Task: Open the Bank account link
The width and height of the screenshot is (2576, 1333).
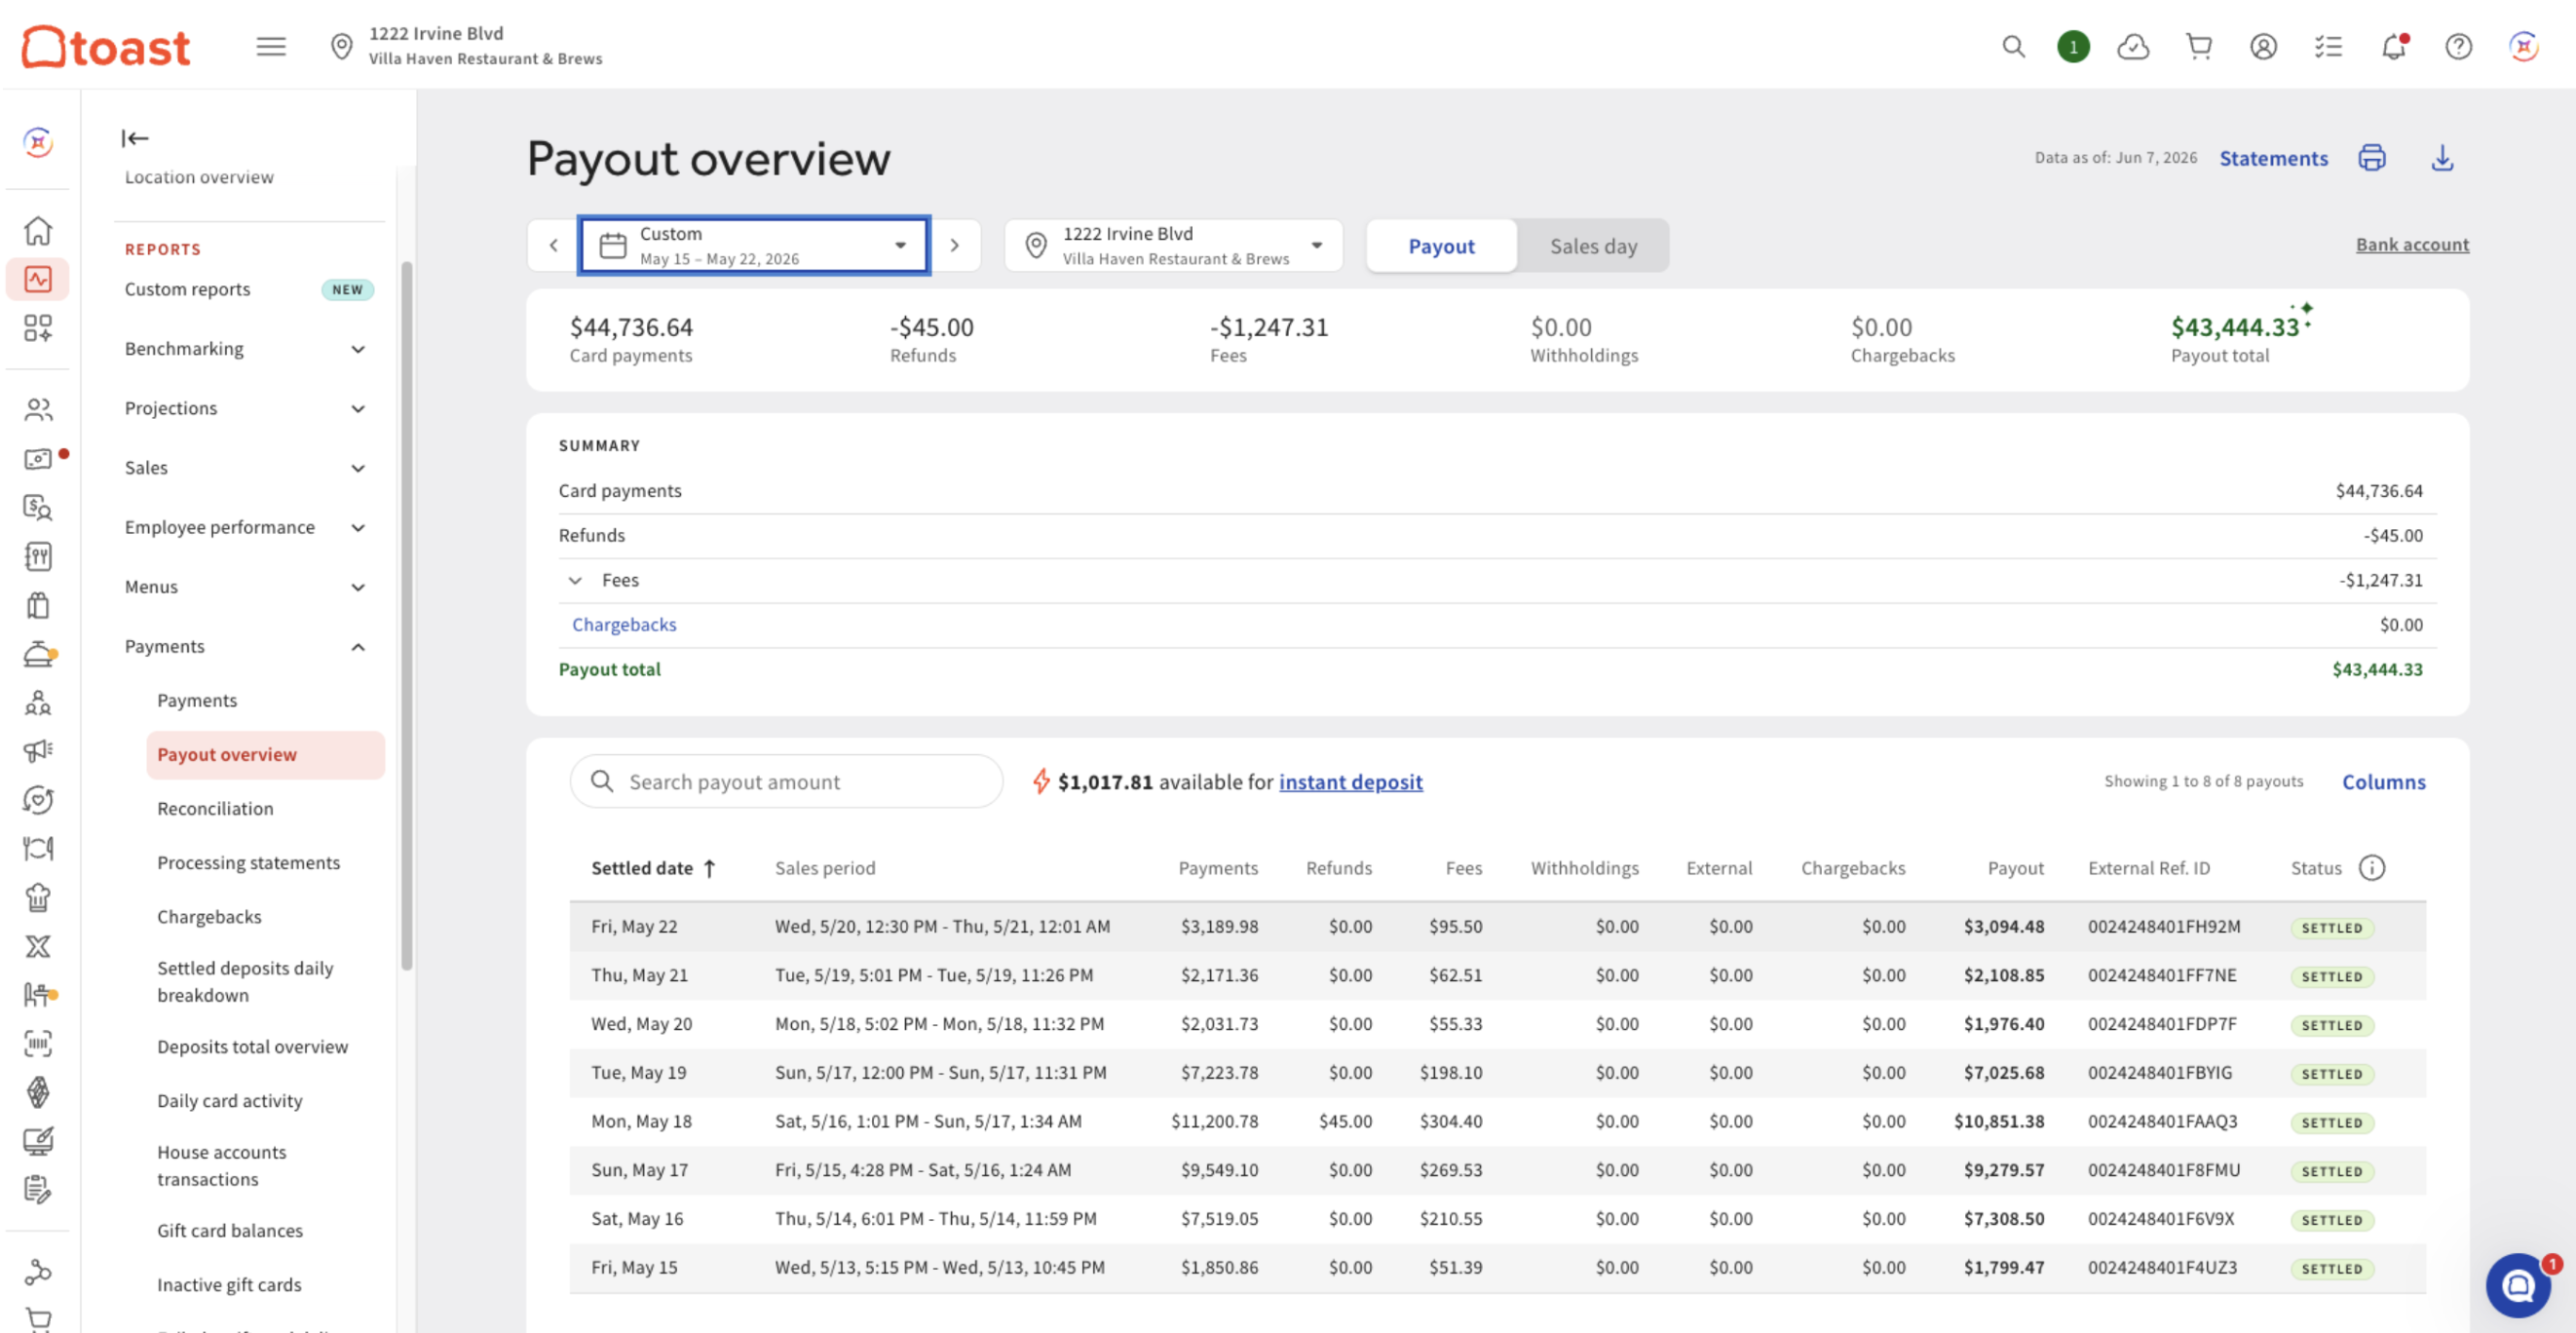Action: tap(2412, 245)
